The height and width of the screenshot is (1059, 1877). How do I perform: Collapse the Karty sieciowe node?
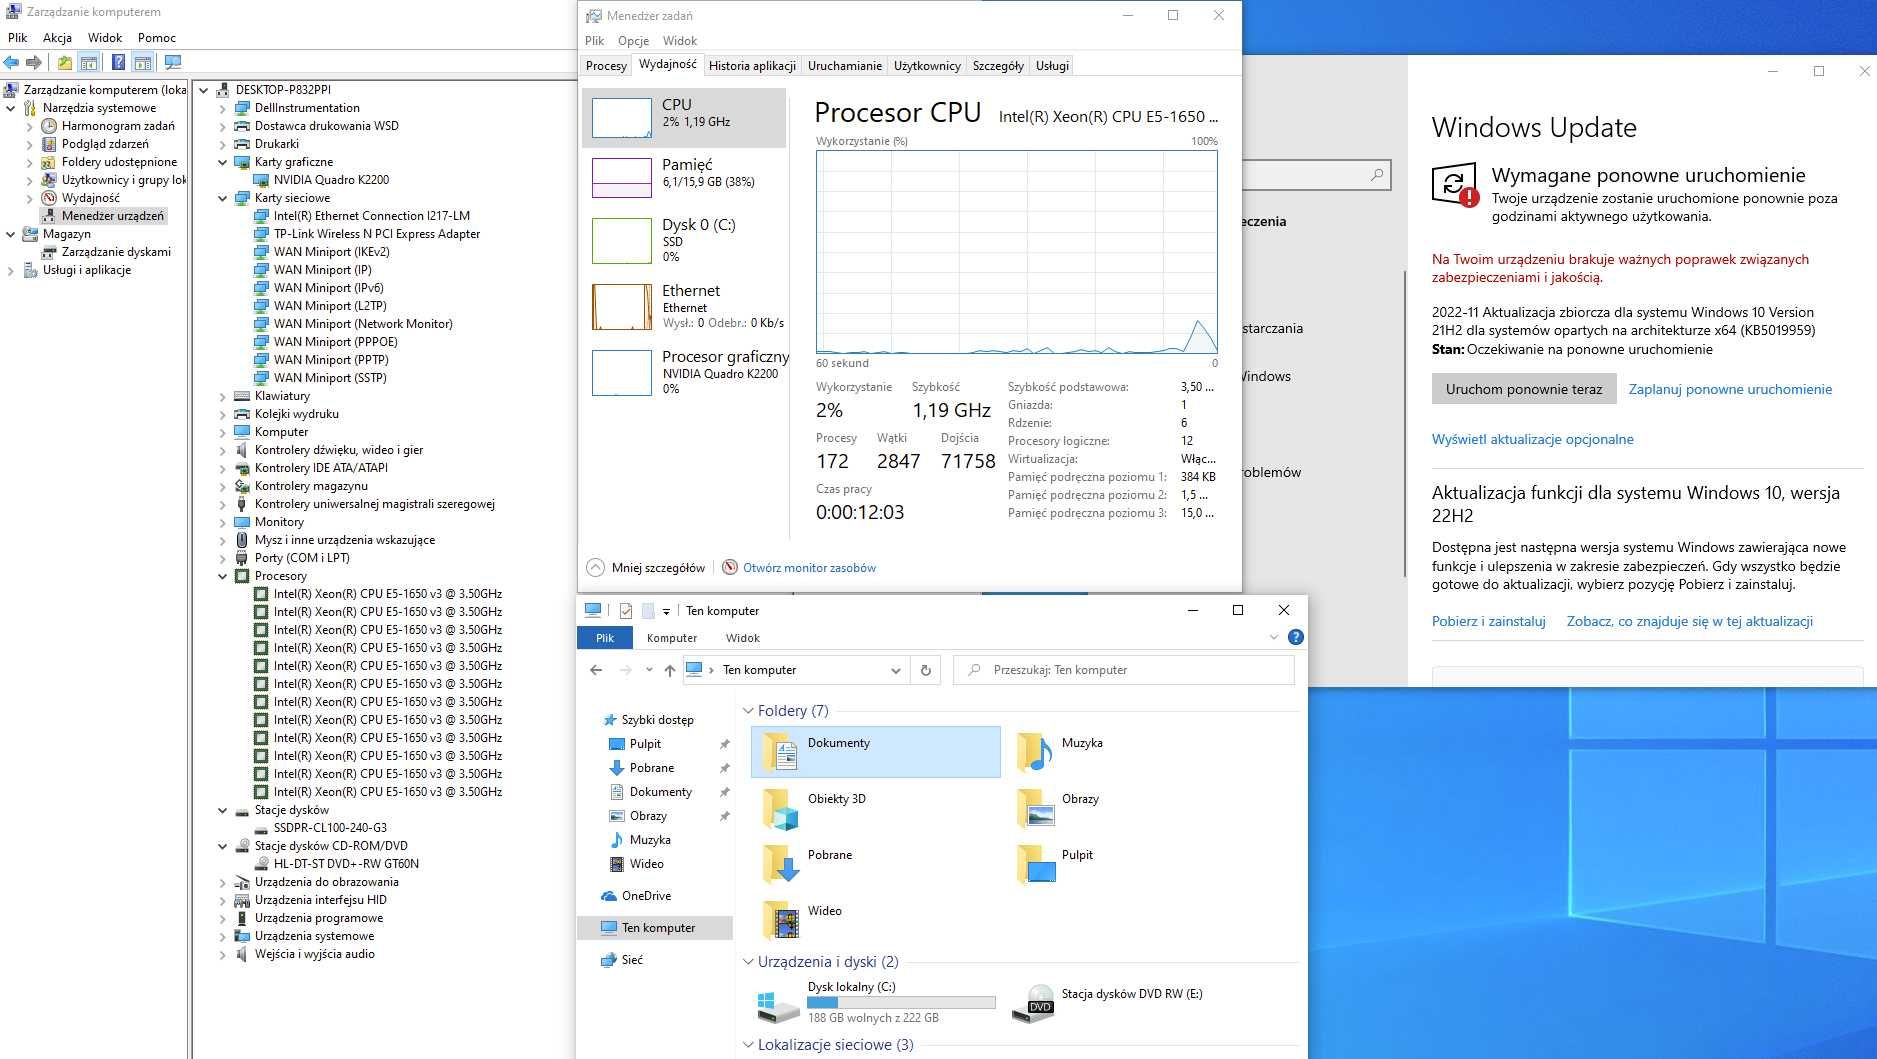click(x=222, y=198)
